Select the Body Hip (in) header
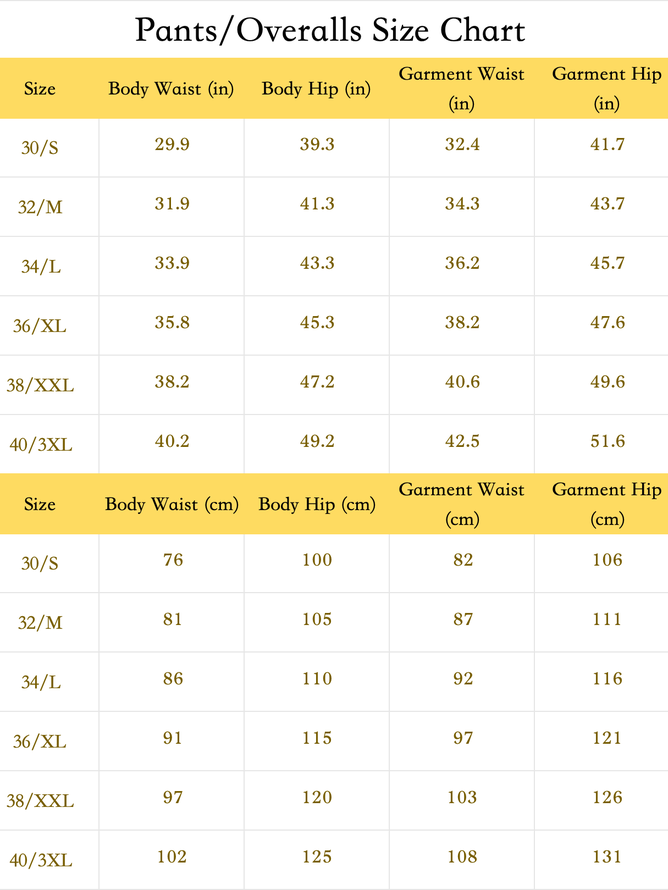Viewport: 668px width, 890px height. coord(316,89)
